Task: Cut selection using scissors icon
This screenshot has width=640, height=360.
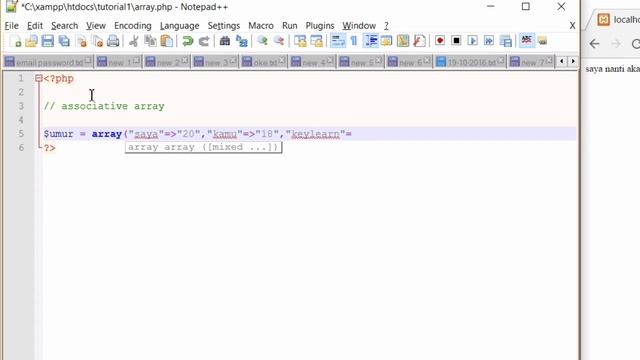Action: [x=133, y=41]
